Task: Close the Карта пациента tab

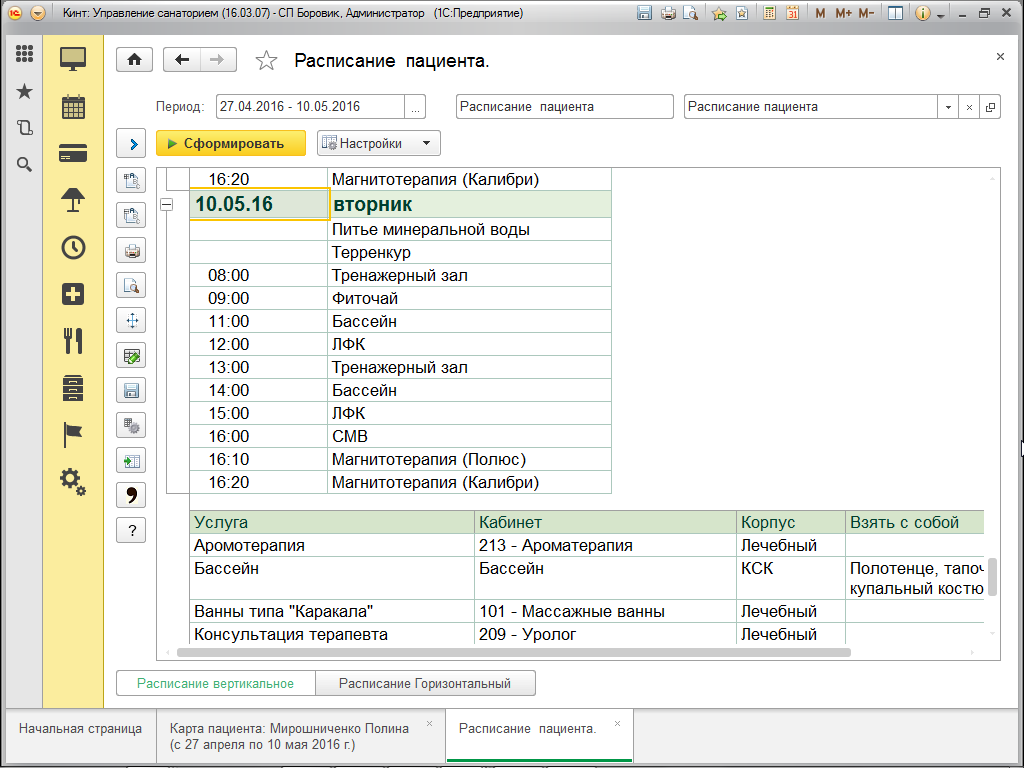Action: click(430, 724)
